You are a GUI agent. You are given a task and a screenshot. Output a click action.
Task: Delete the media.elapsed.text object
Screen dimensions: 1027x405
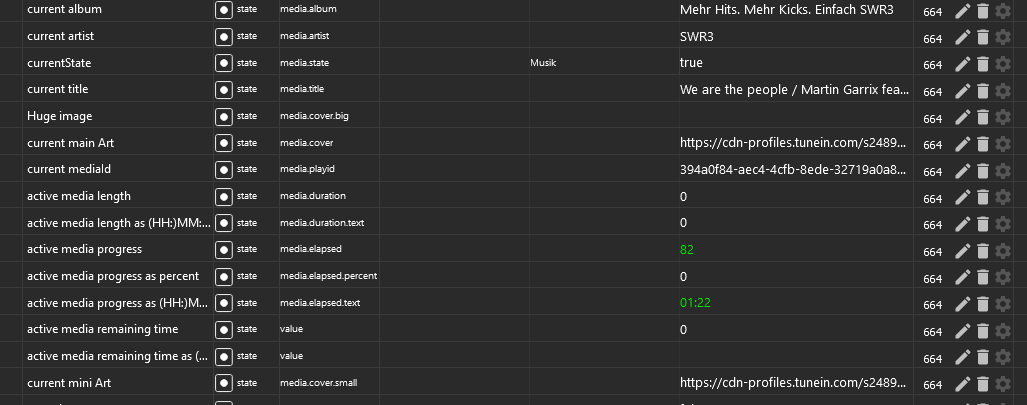[x=982, y=304]
